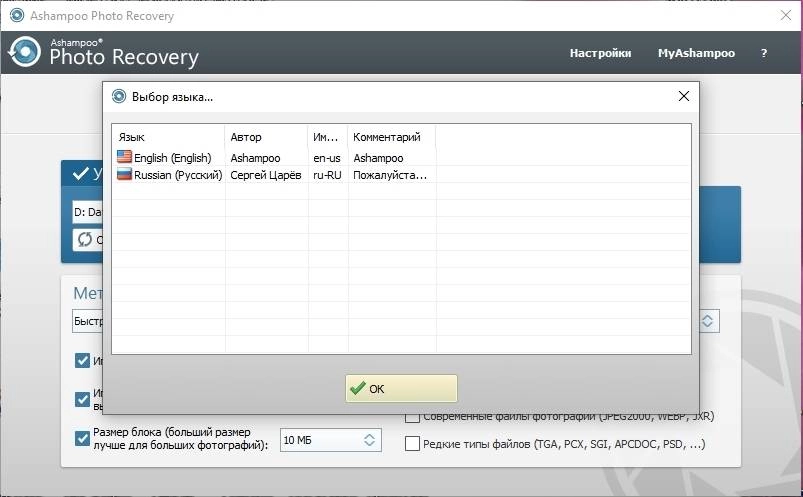Open the 10 МБ block size dropdown
Image resolution: width=803 pixels, height=497 pixels.
(330, 440)
